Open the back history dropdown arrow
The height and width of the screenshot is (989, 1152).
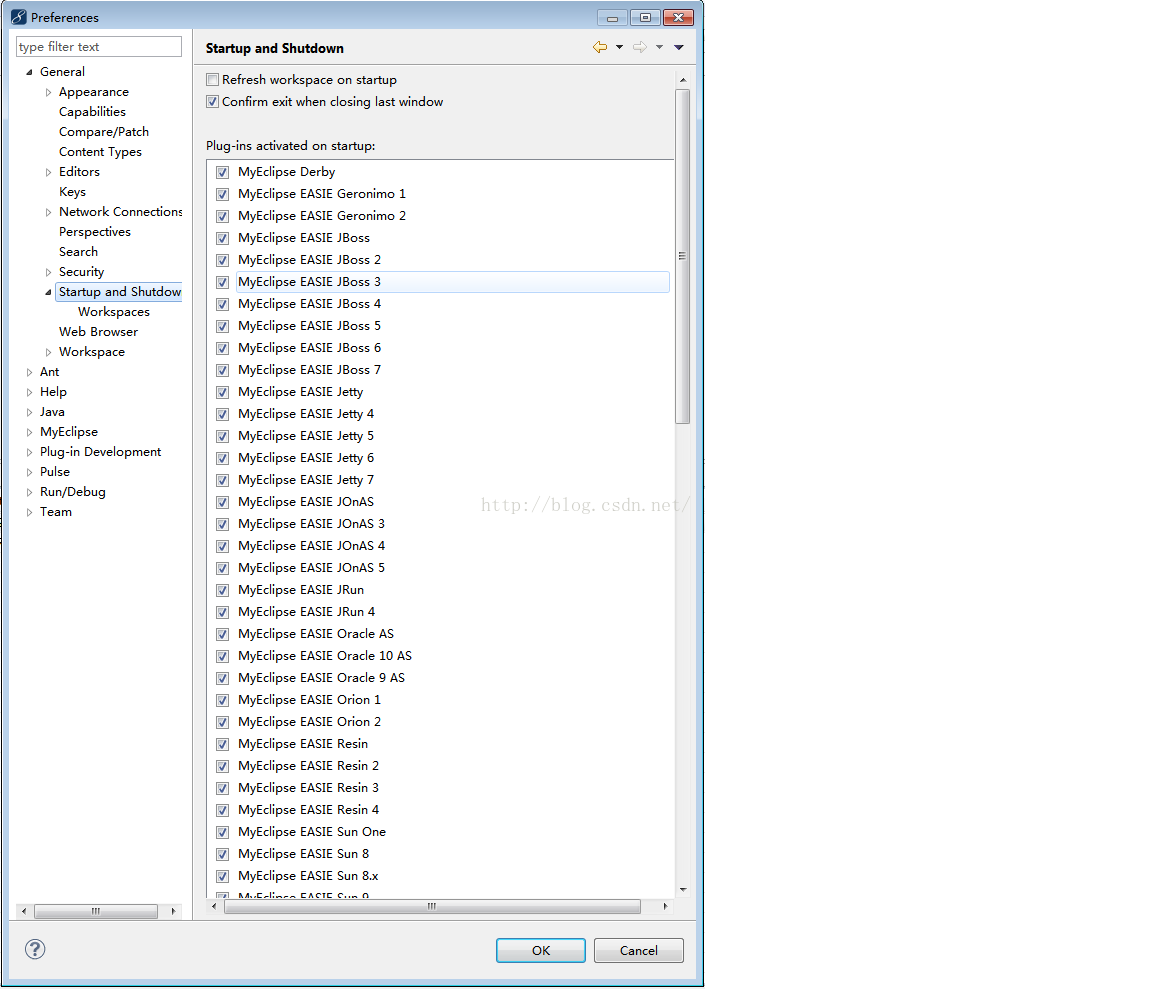click(x=619, y=47)
